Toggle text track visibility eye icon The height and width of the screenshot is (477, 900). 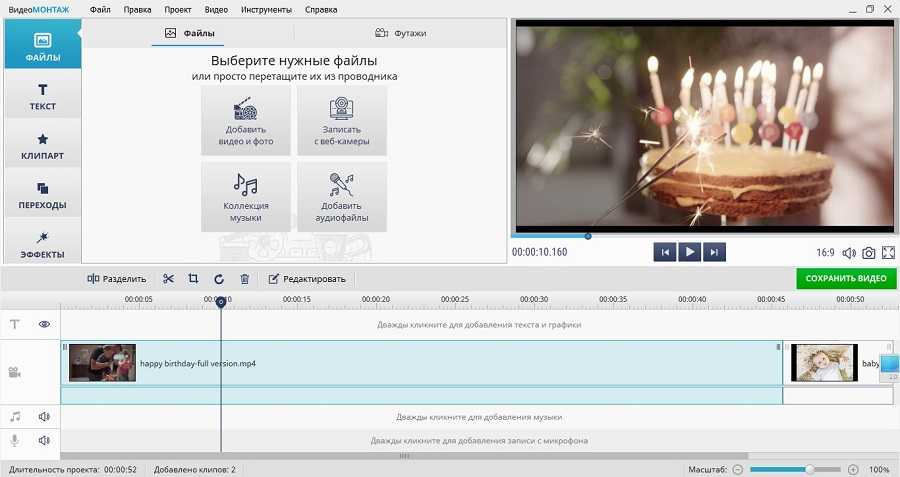point(44,324)
